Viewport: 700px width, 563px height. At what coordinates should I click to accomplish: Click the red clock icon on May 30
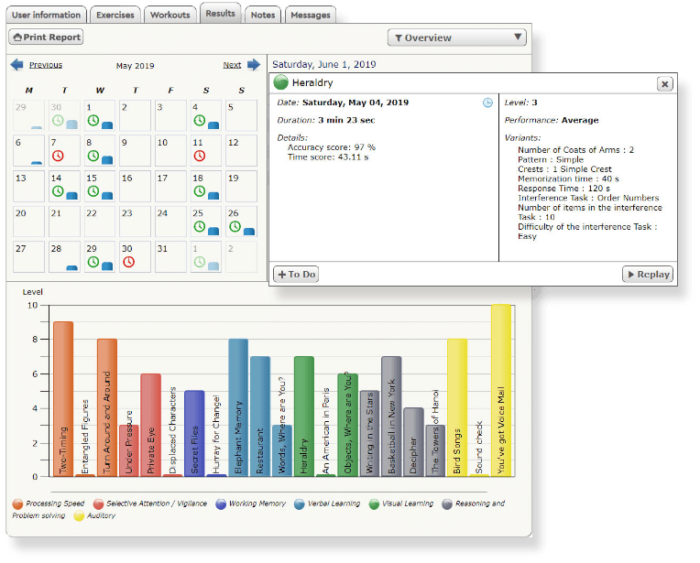129,262
